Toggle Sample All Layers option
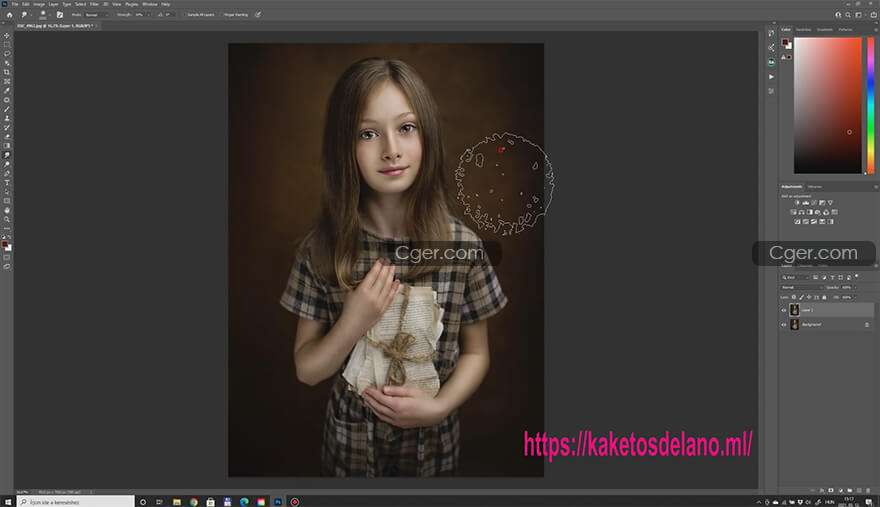This screenshot has height=507, width=880. (200, 15)
